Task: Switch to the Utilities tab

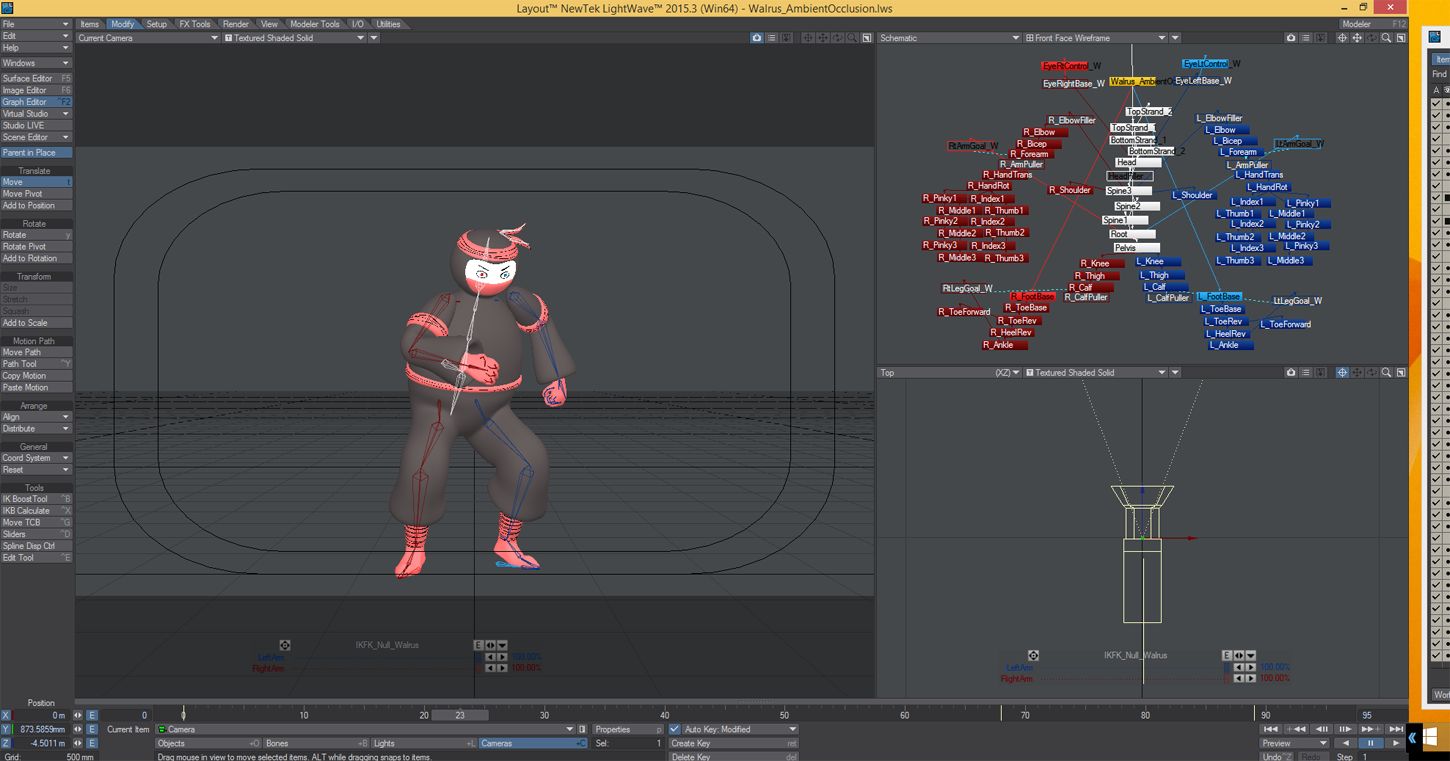Action: (388, 24)
